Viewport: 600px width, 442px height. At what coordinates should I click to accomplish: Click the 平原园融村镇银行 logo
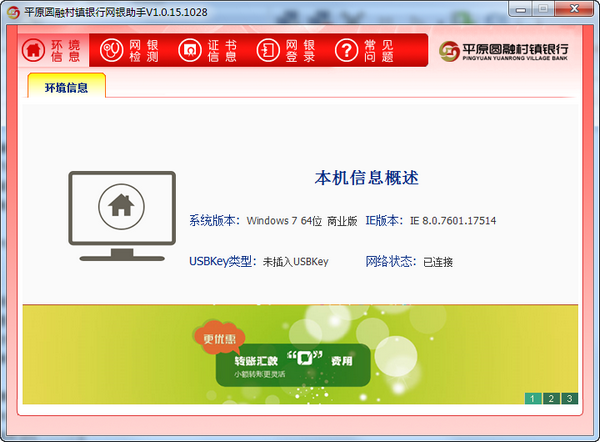coord(504,51)
